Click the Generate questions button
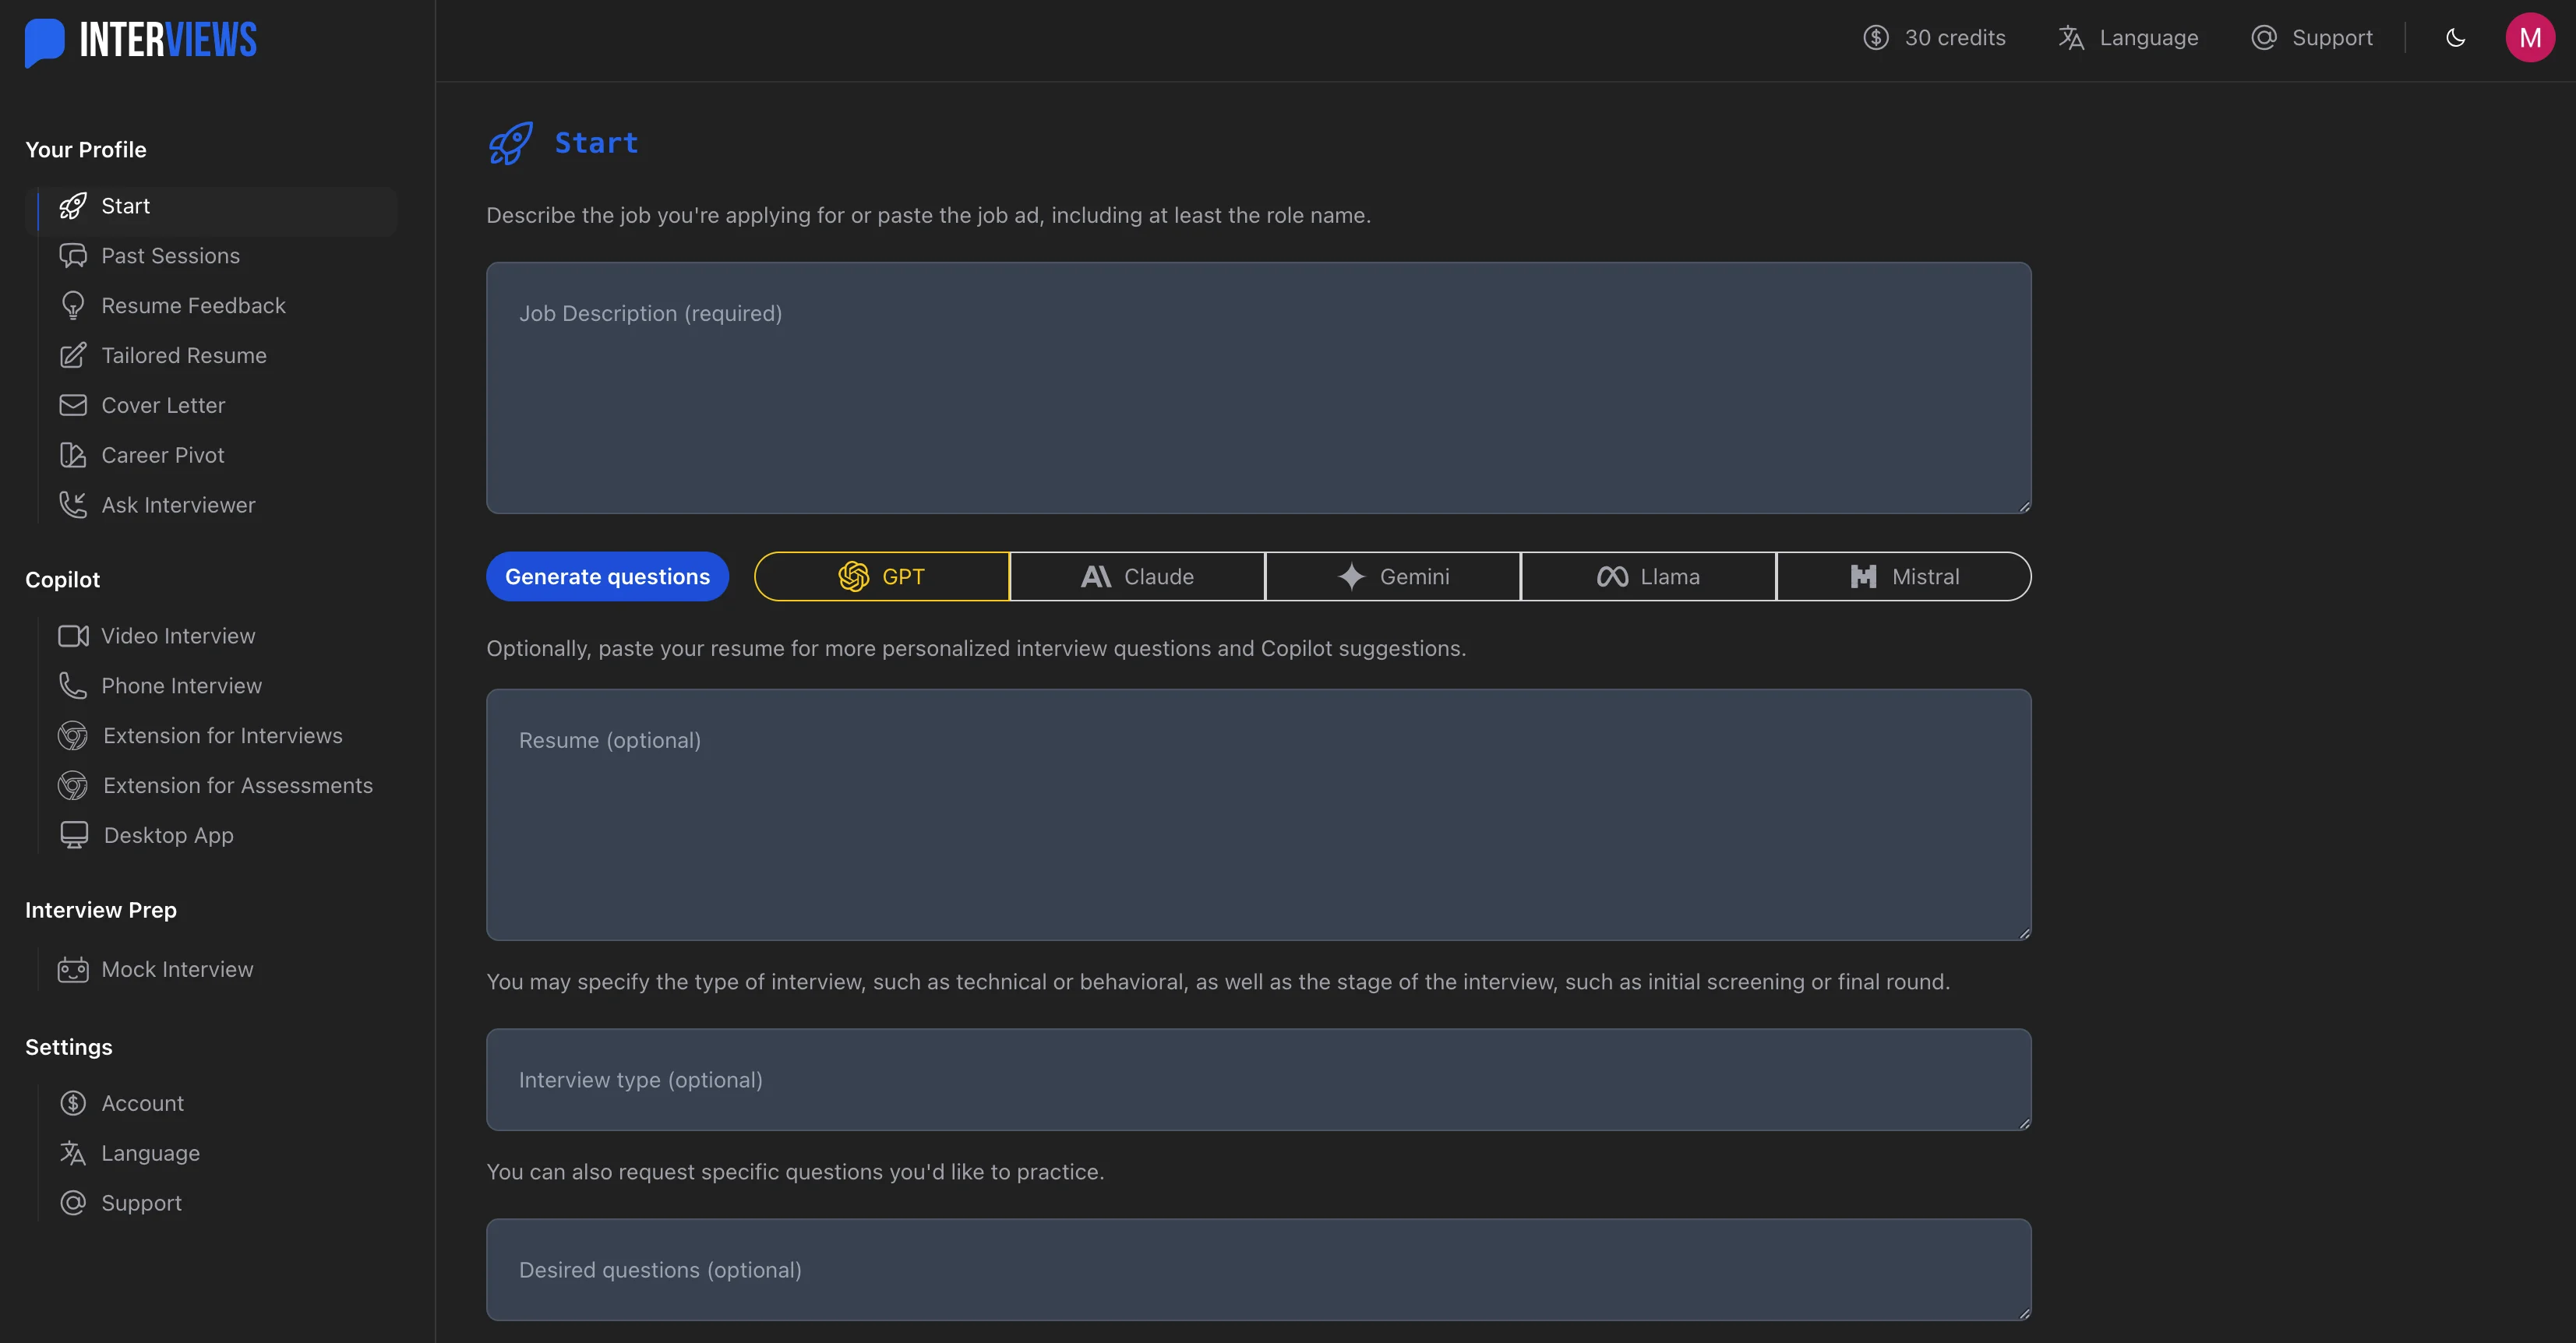This screenshot has height=1343, width=2576. tap(607, 577)
